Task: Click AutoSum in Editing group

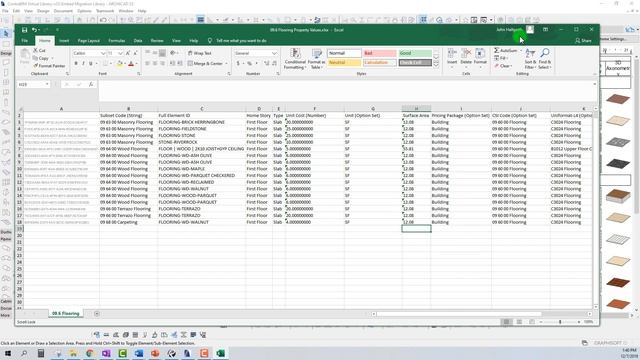Action: [506, 51]
